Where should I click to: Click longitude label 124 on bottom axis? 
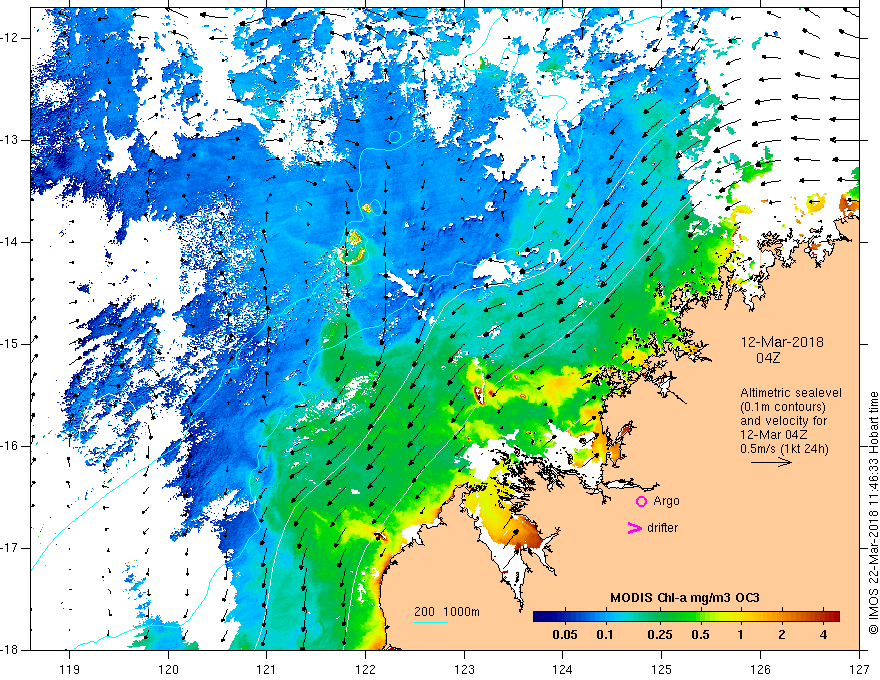point(563,669)
